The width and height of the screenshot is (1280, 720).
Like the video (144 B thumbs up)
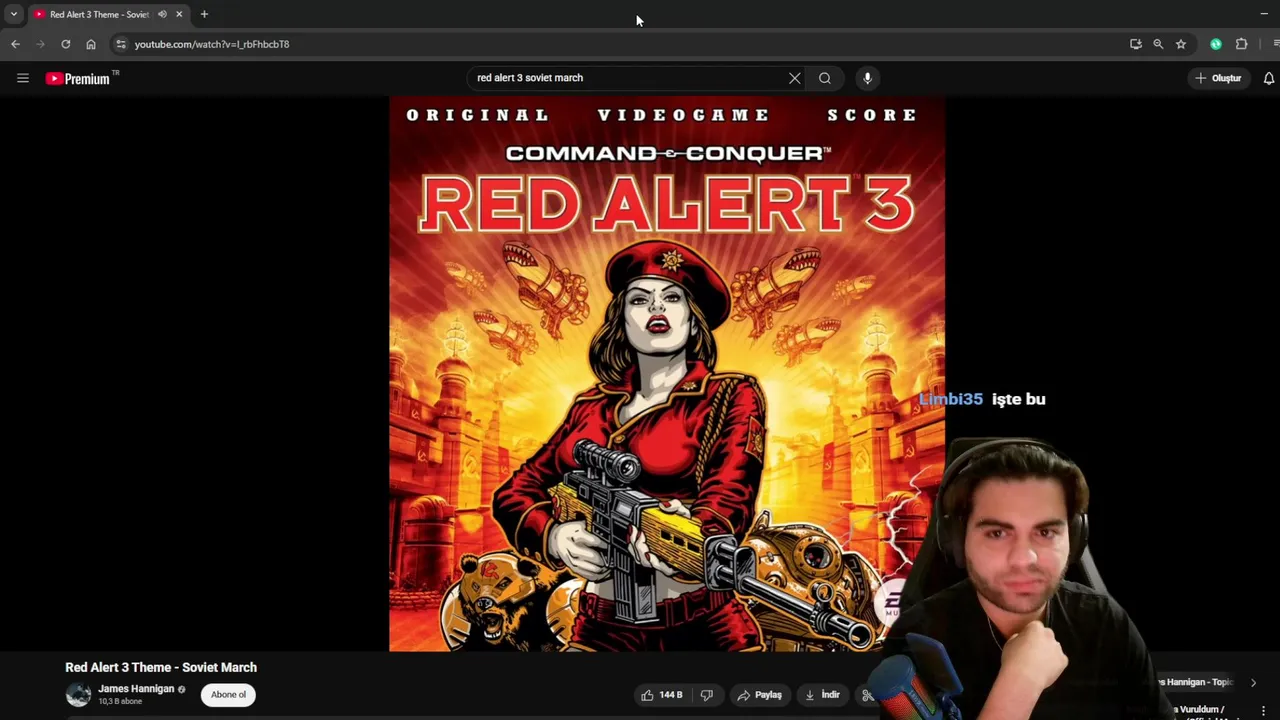click(661, 695)
